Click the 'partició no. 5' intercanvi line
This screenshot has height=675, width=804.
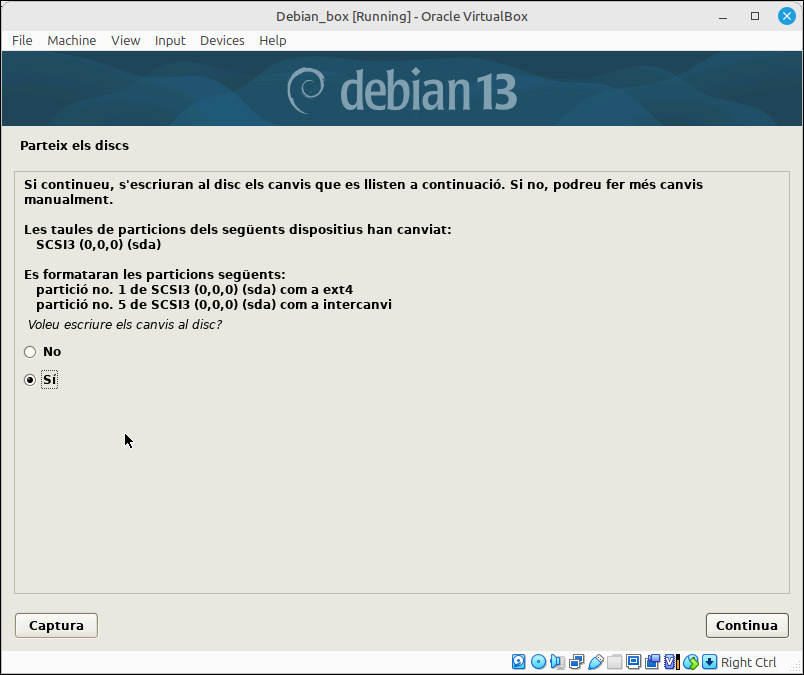pos(214,305)
